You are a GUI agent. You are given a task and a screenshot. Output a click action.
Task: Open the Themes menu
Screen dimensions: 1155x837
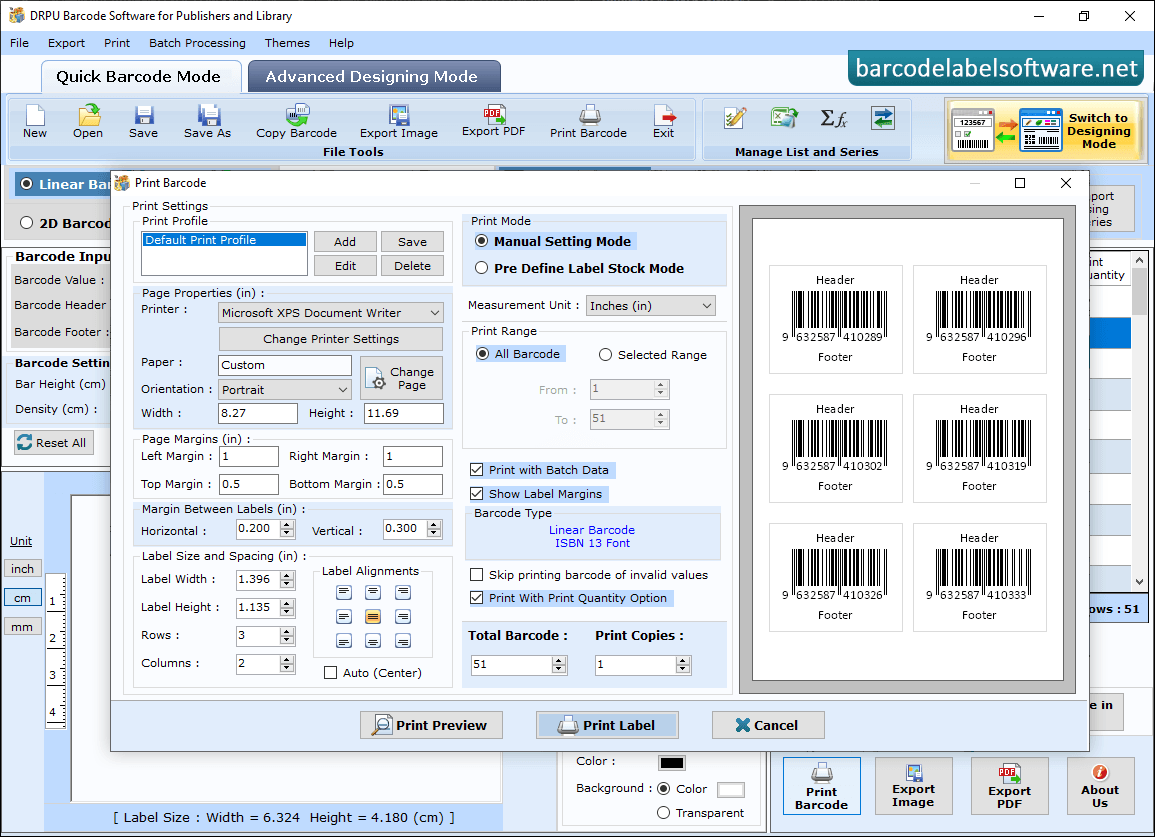(287, 43)
